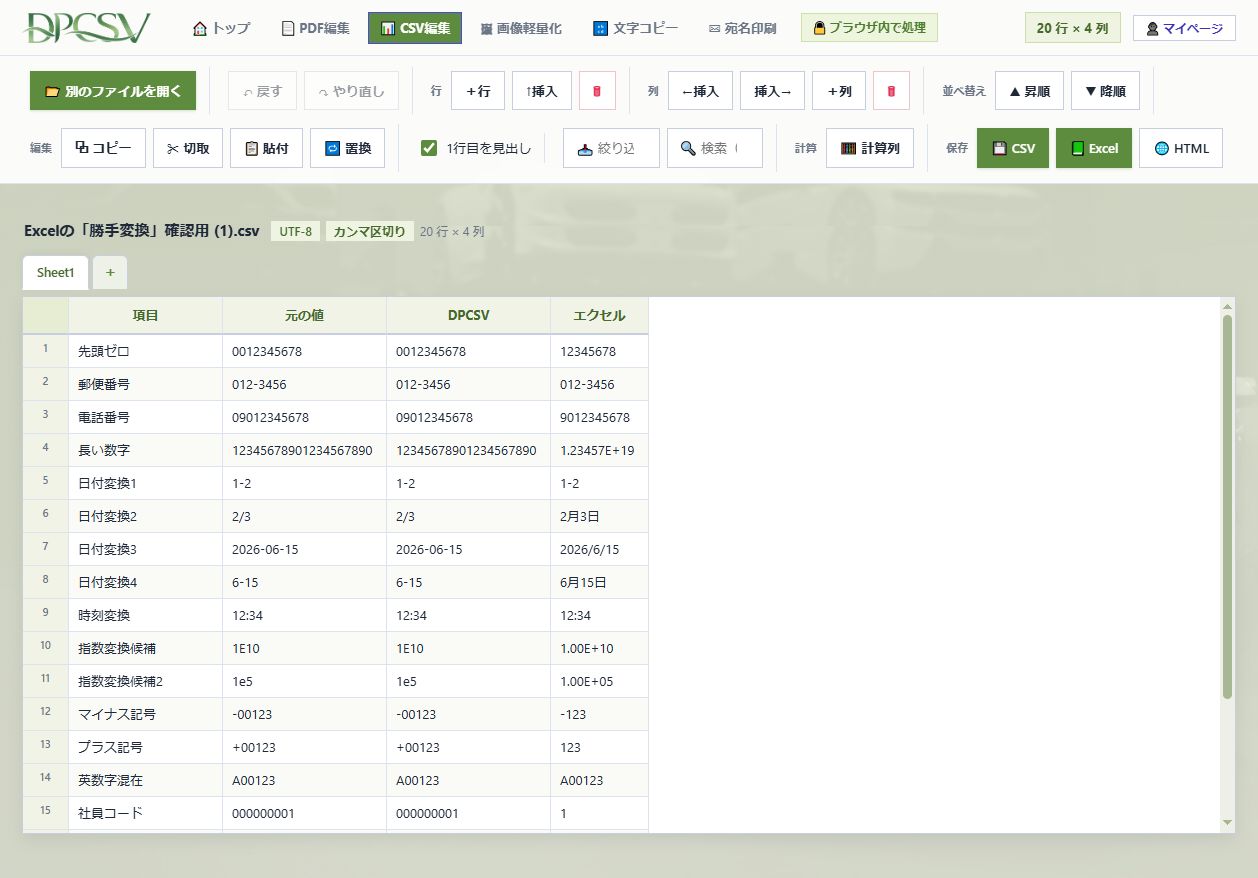Click the scrollbar down arrow
The height and width of the screenshot is (878, 1258).
point(1227,822)
